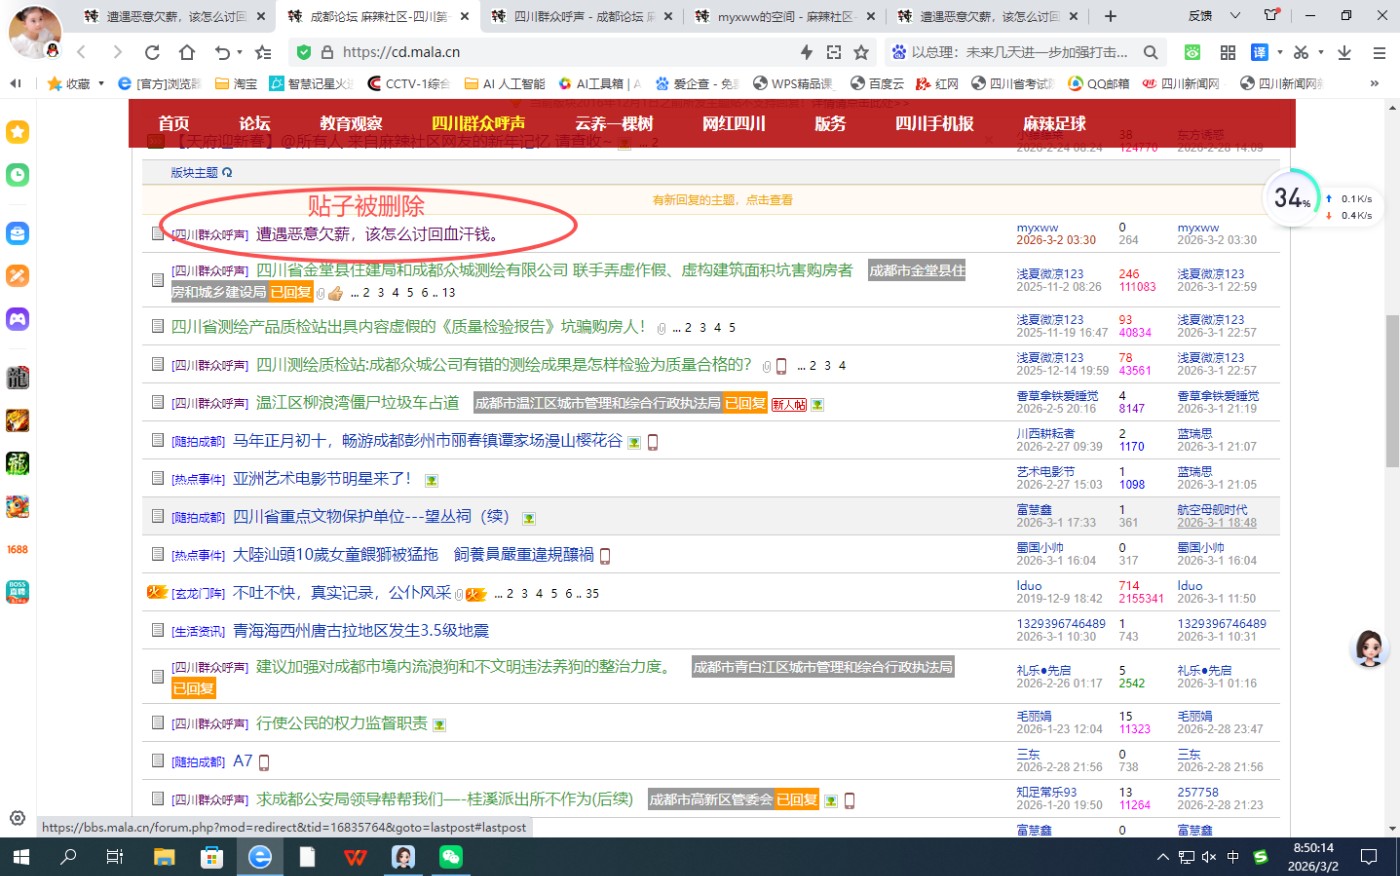Open WeChat from the Windows taskbar
Screen dimensions: 1400x876
click(450, 857)
